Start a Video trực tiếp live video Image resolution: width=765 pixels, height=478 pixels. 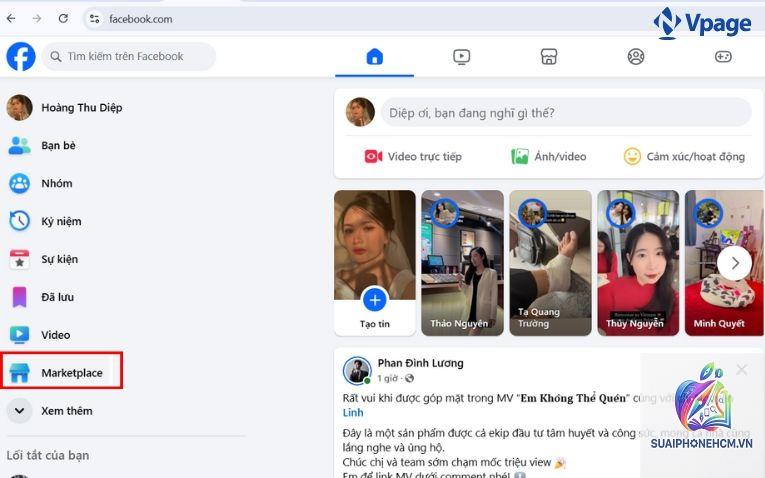coord(413,157)
